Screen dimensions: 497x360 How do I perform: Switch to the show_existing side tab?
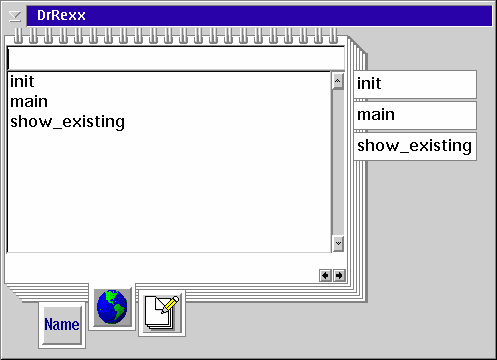(415, 146)
